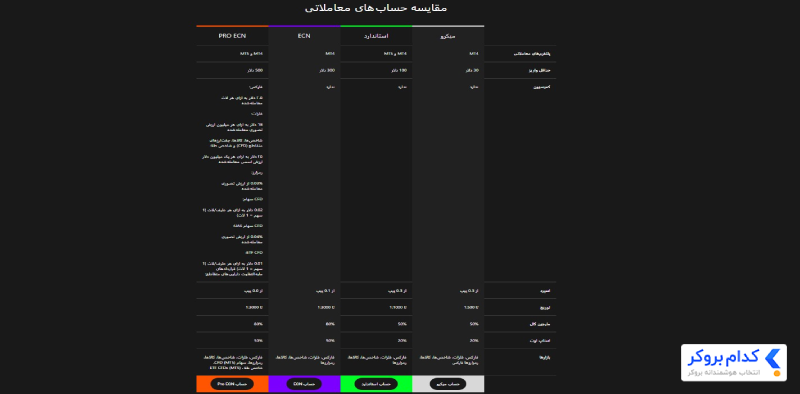800x394 pixels.
Task: Click the 500 دلار minimum deposit cell
Action: click(255, 70)
